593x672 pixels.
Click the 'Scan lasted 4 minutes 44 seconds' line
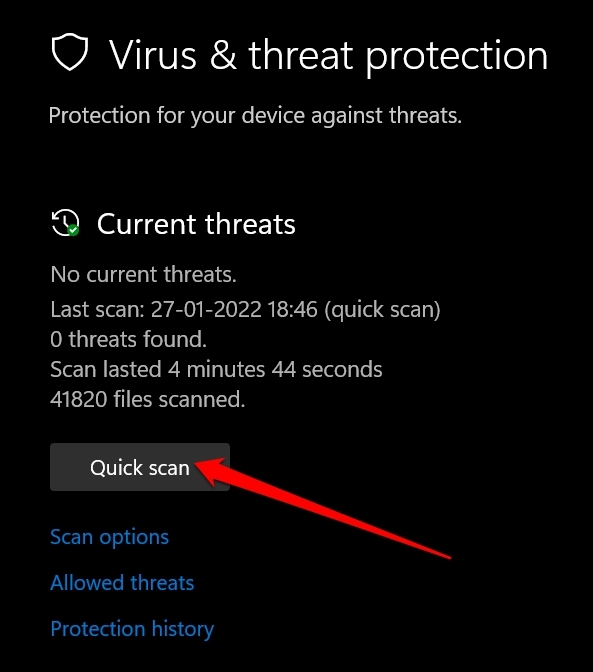click(216, 369)
